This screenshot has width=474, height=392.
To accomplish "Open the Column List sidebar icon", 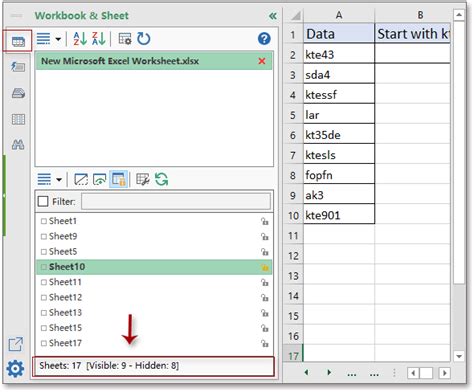I will [18, 119].
